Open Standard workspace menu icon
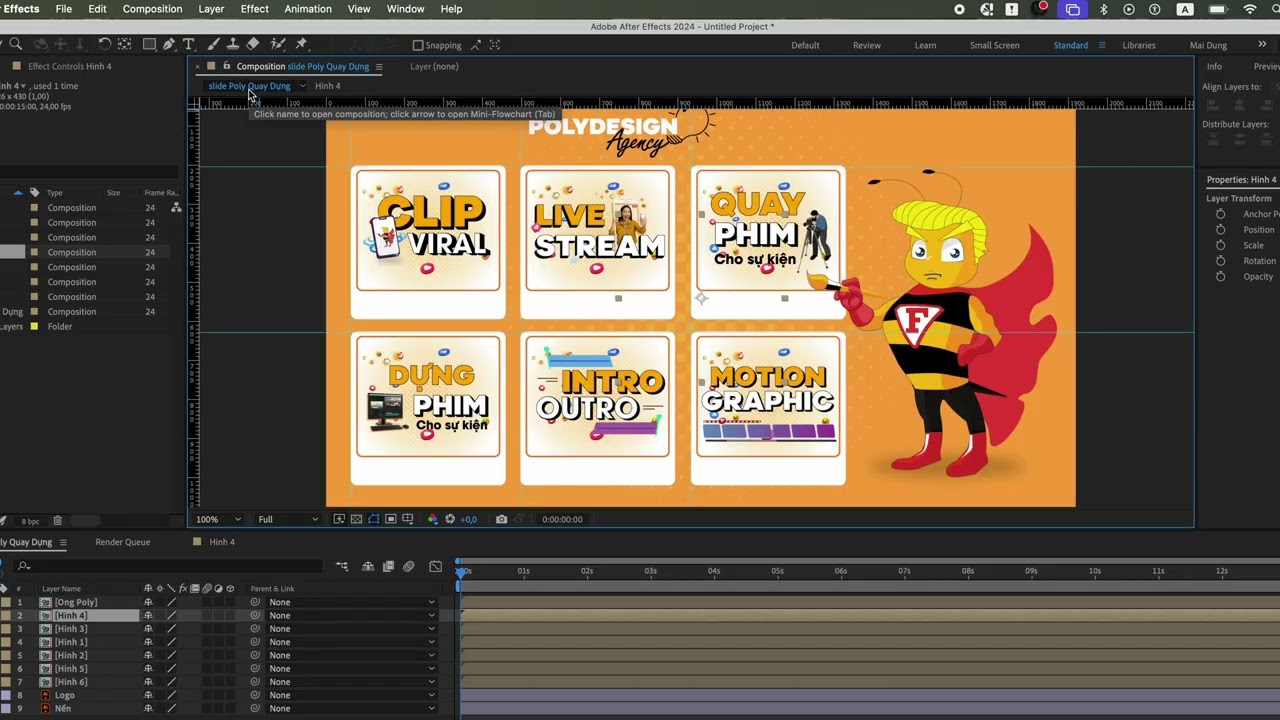This screenshot has height=720, width=1280. (x=1102, y=45)
